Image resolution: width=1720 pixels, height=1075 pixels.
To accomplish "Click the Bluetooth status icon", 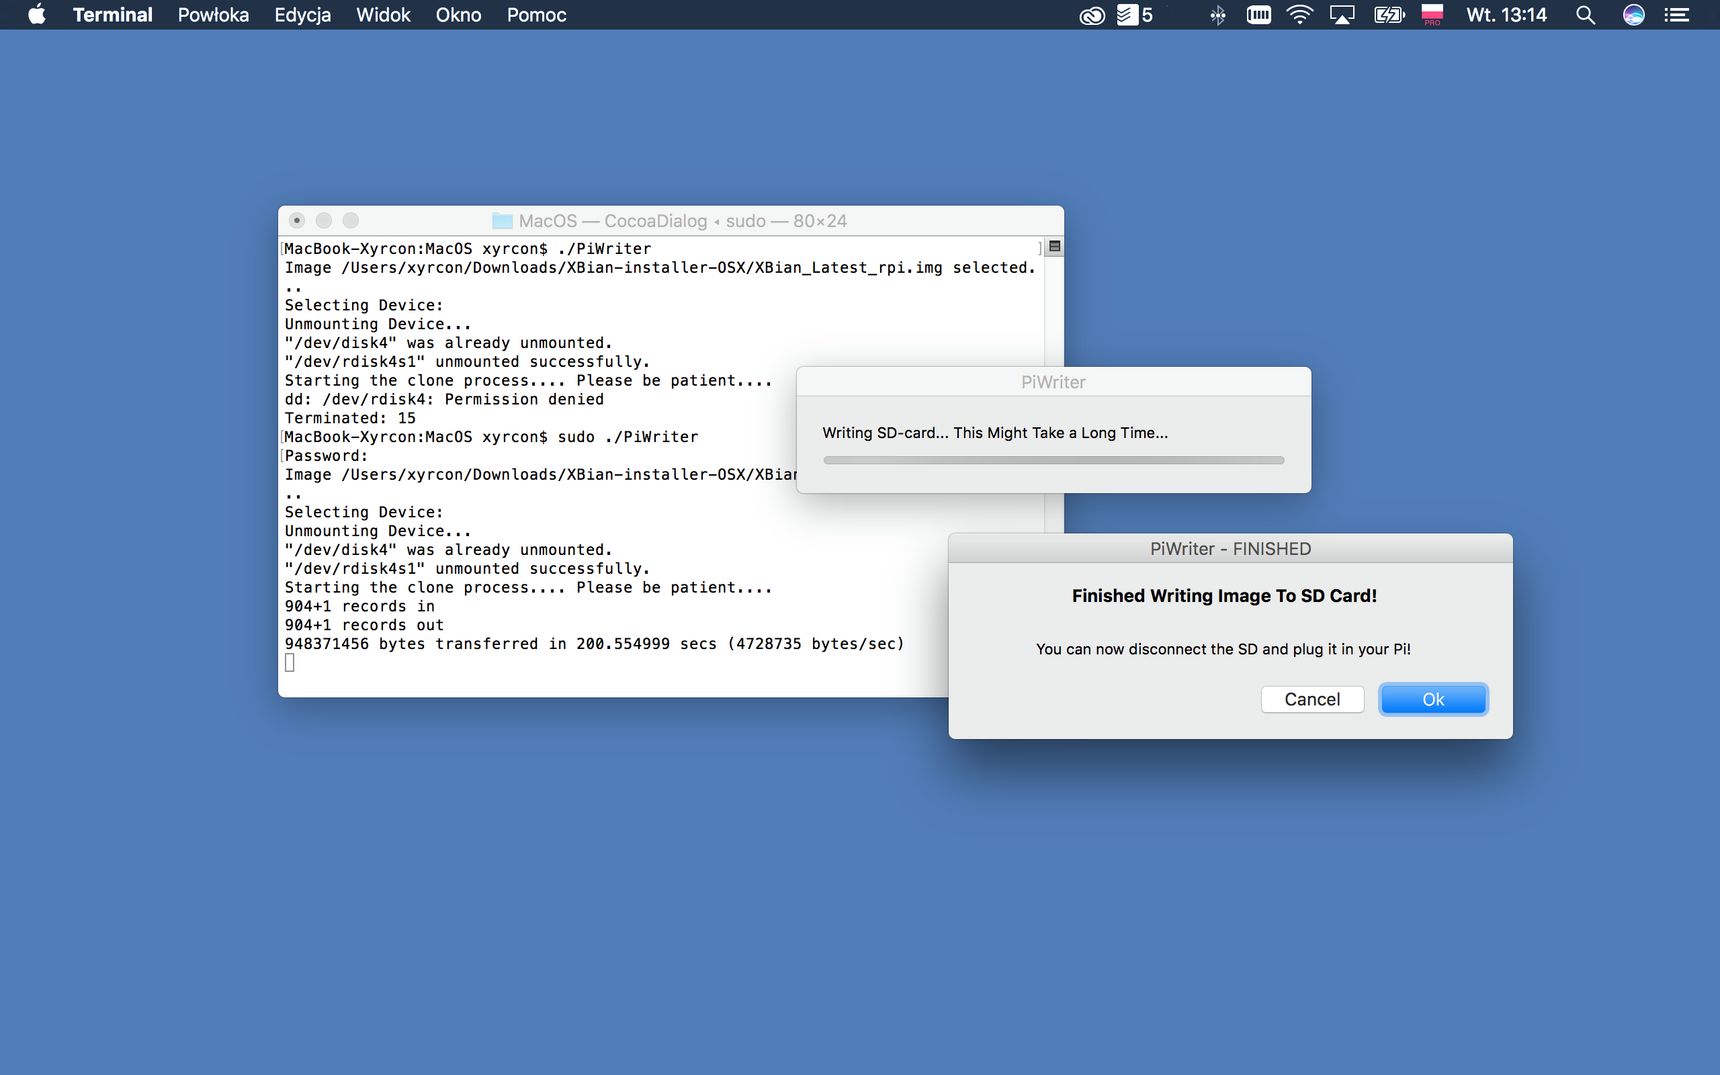I will 1217,15.
